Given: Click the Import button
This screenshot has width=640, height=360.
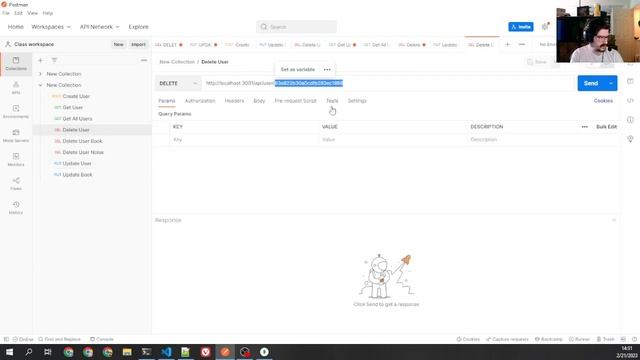Looking at the screenshot, I should pyautogui.click(x=138, y=44).
